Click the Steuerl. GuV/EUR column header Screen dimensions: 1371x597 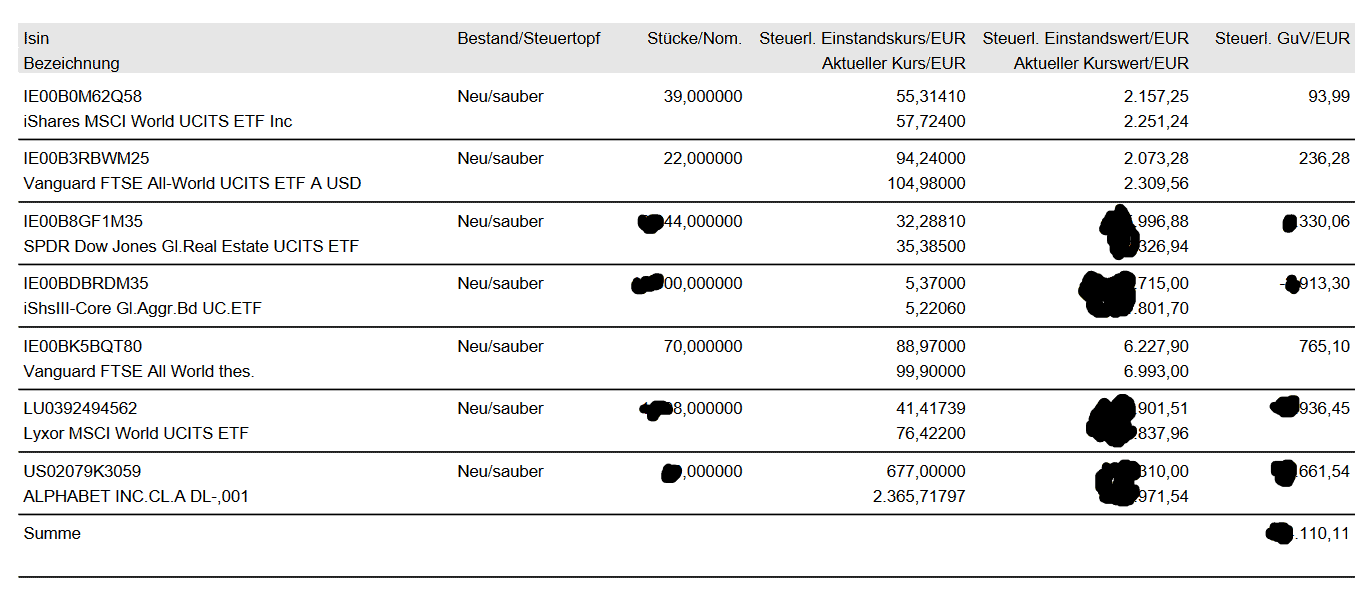(x=1282, y=39)
